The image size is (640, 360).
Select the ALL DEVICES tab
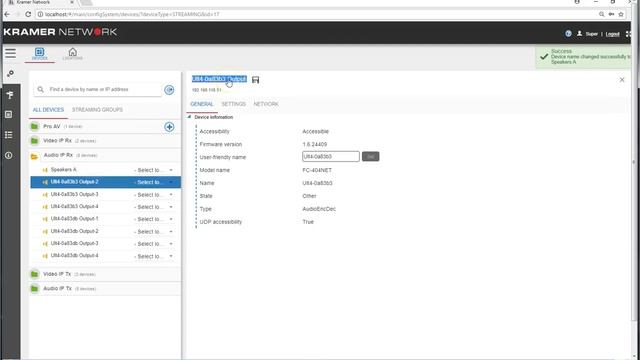(48, 110)
